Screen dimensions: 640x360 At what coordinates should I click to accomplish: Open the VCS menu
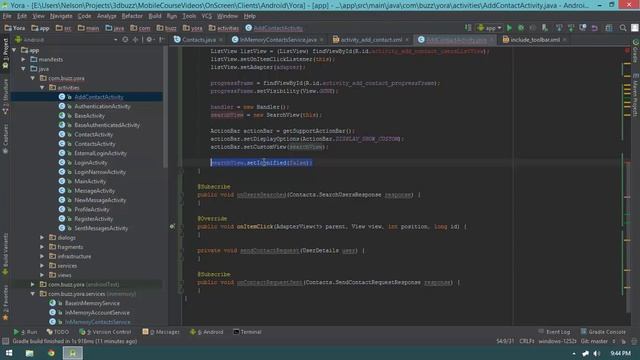(207, 16)
